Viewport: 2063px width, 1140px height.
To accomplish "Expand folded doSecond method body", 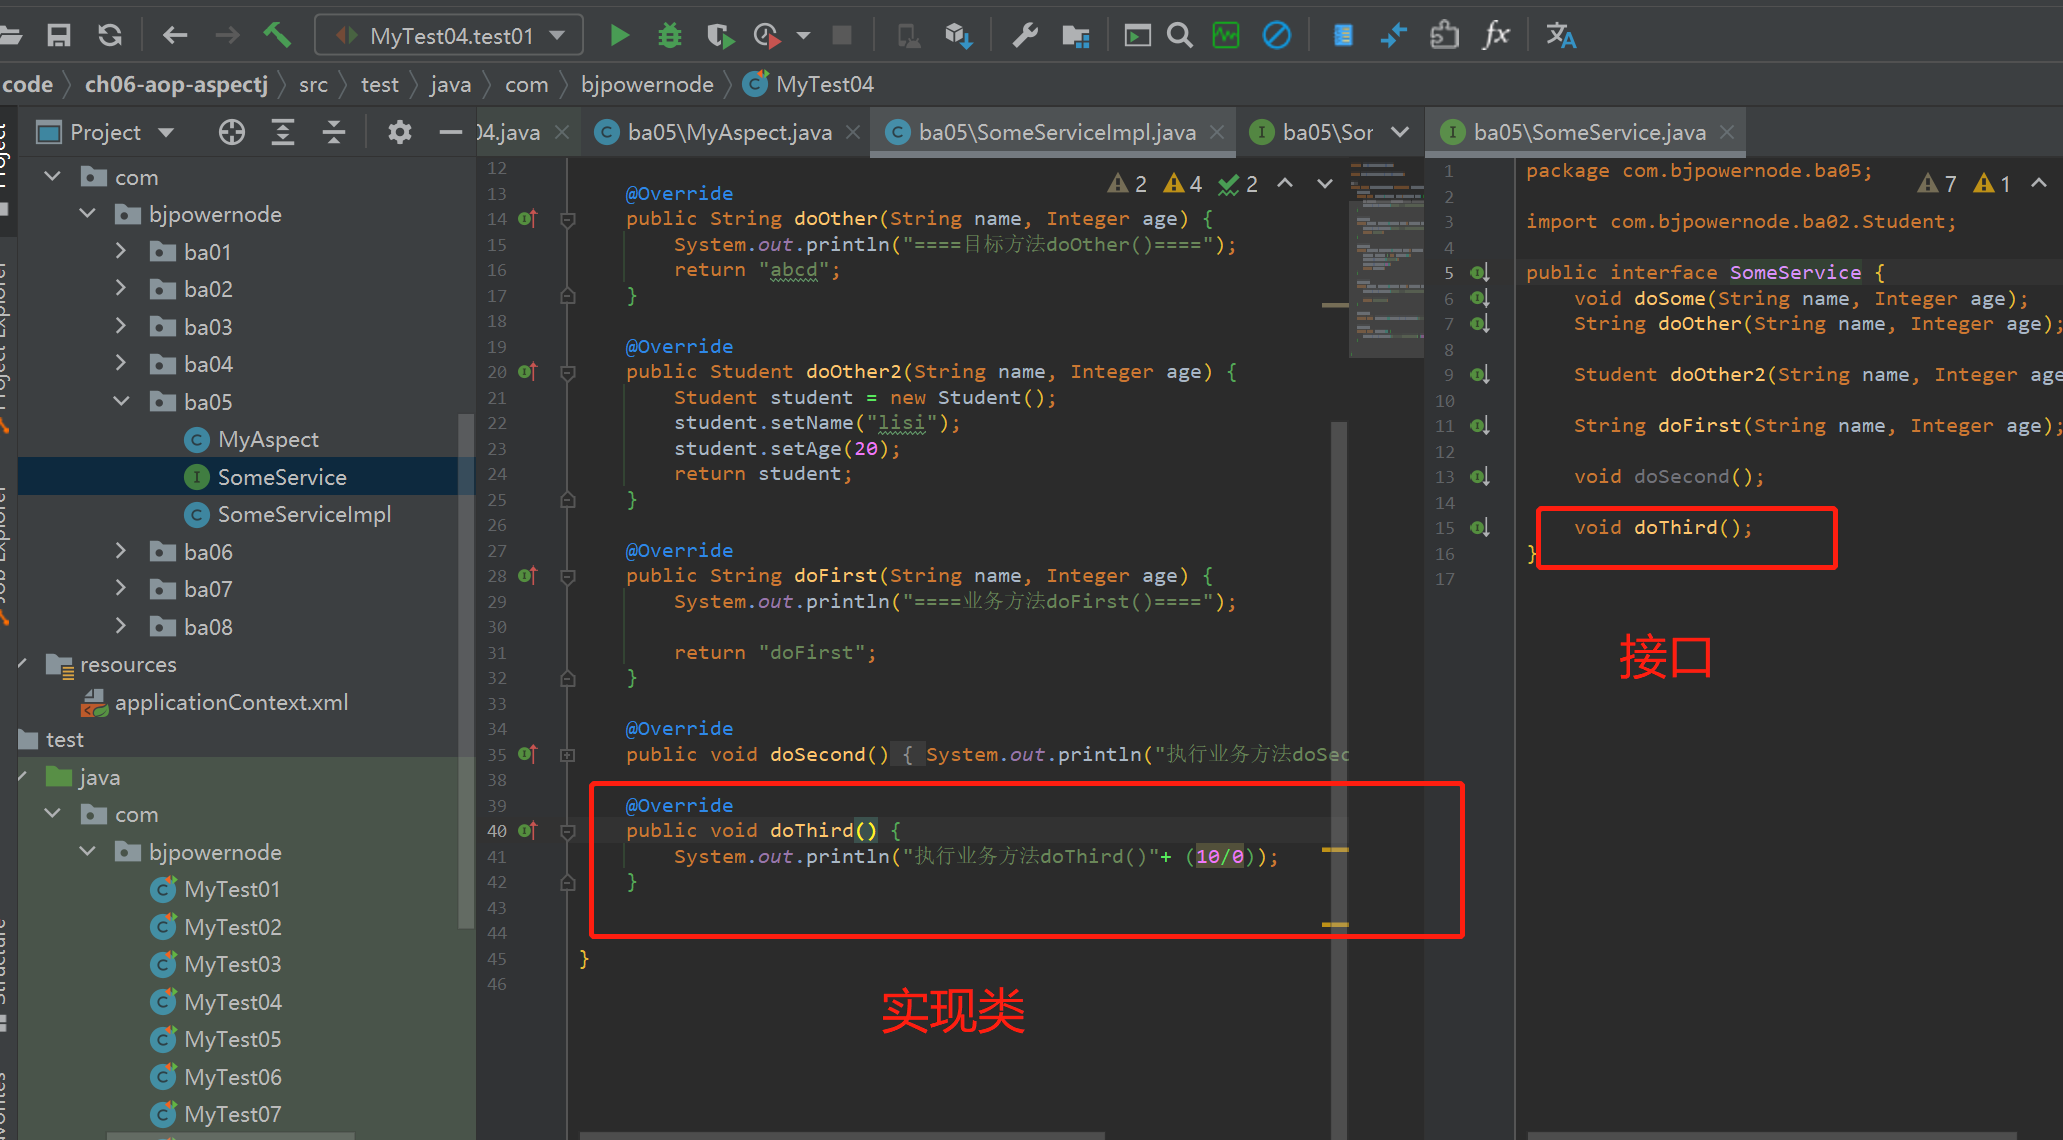I will pos(568,755).
